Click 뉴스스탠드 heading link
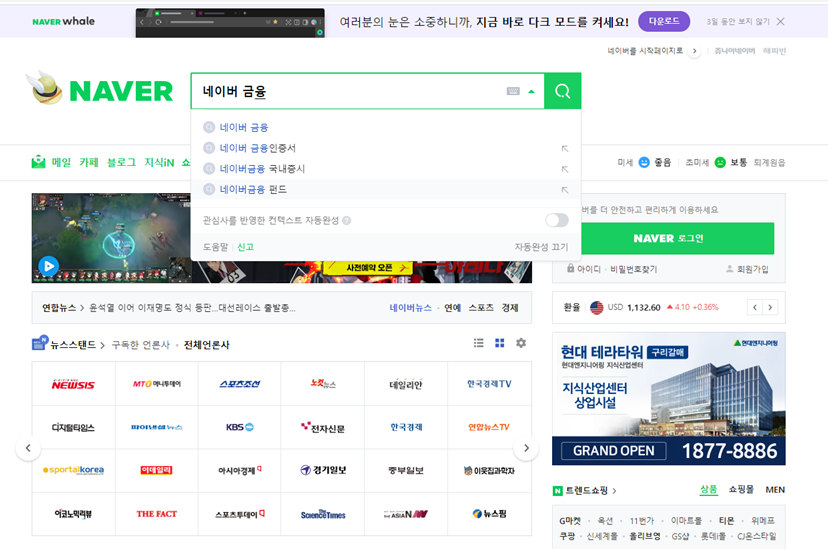 73,345
